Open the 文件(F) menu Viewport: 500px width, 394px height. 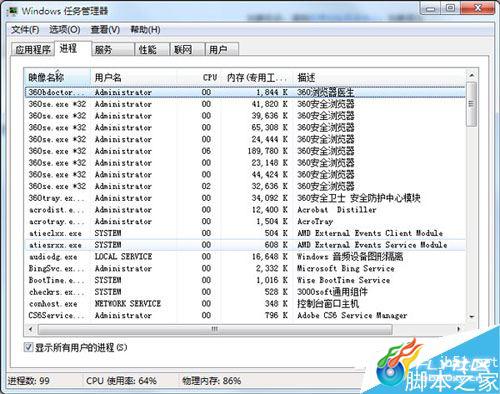click(25, 30)
